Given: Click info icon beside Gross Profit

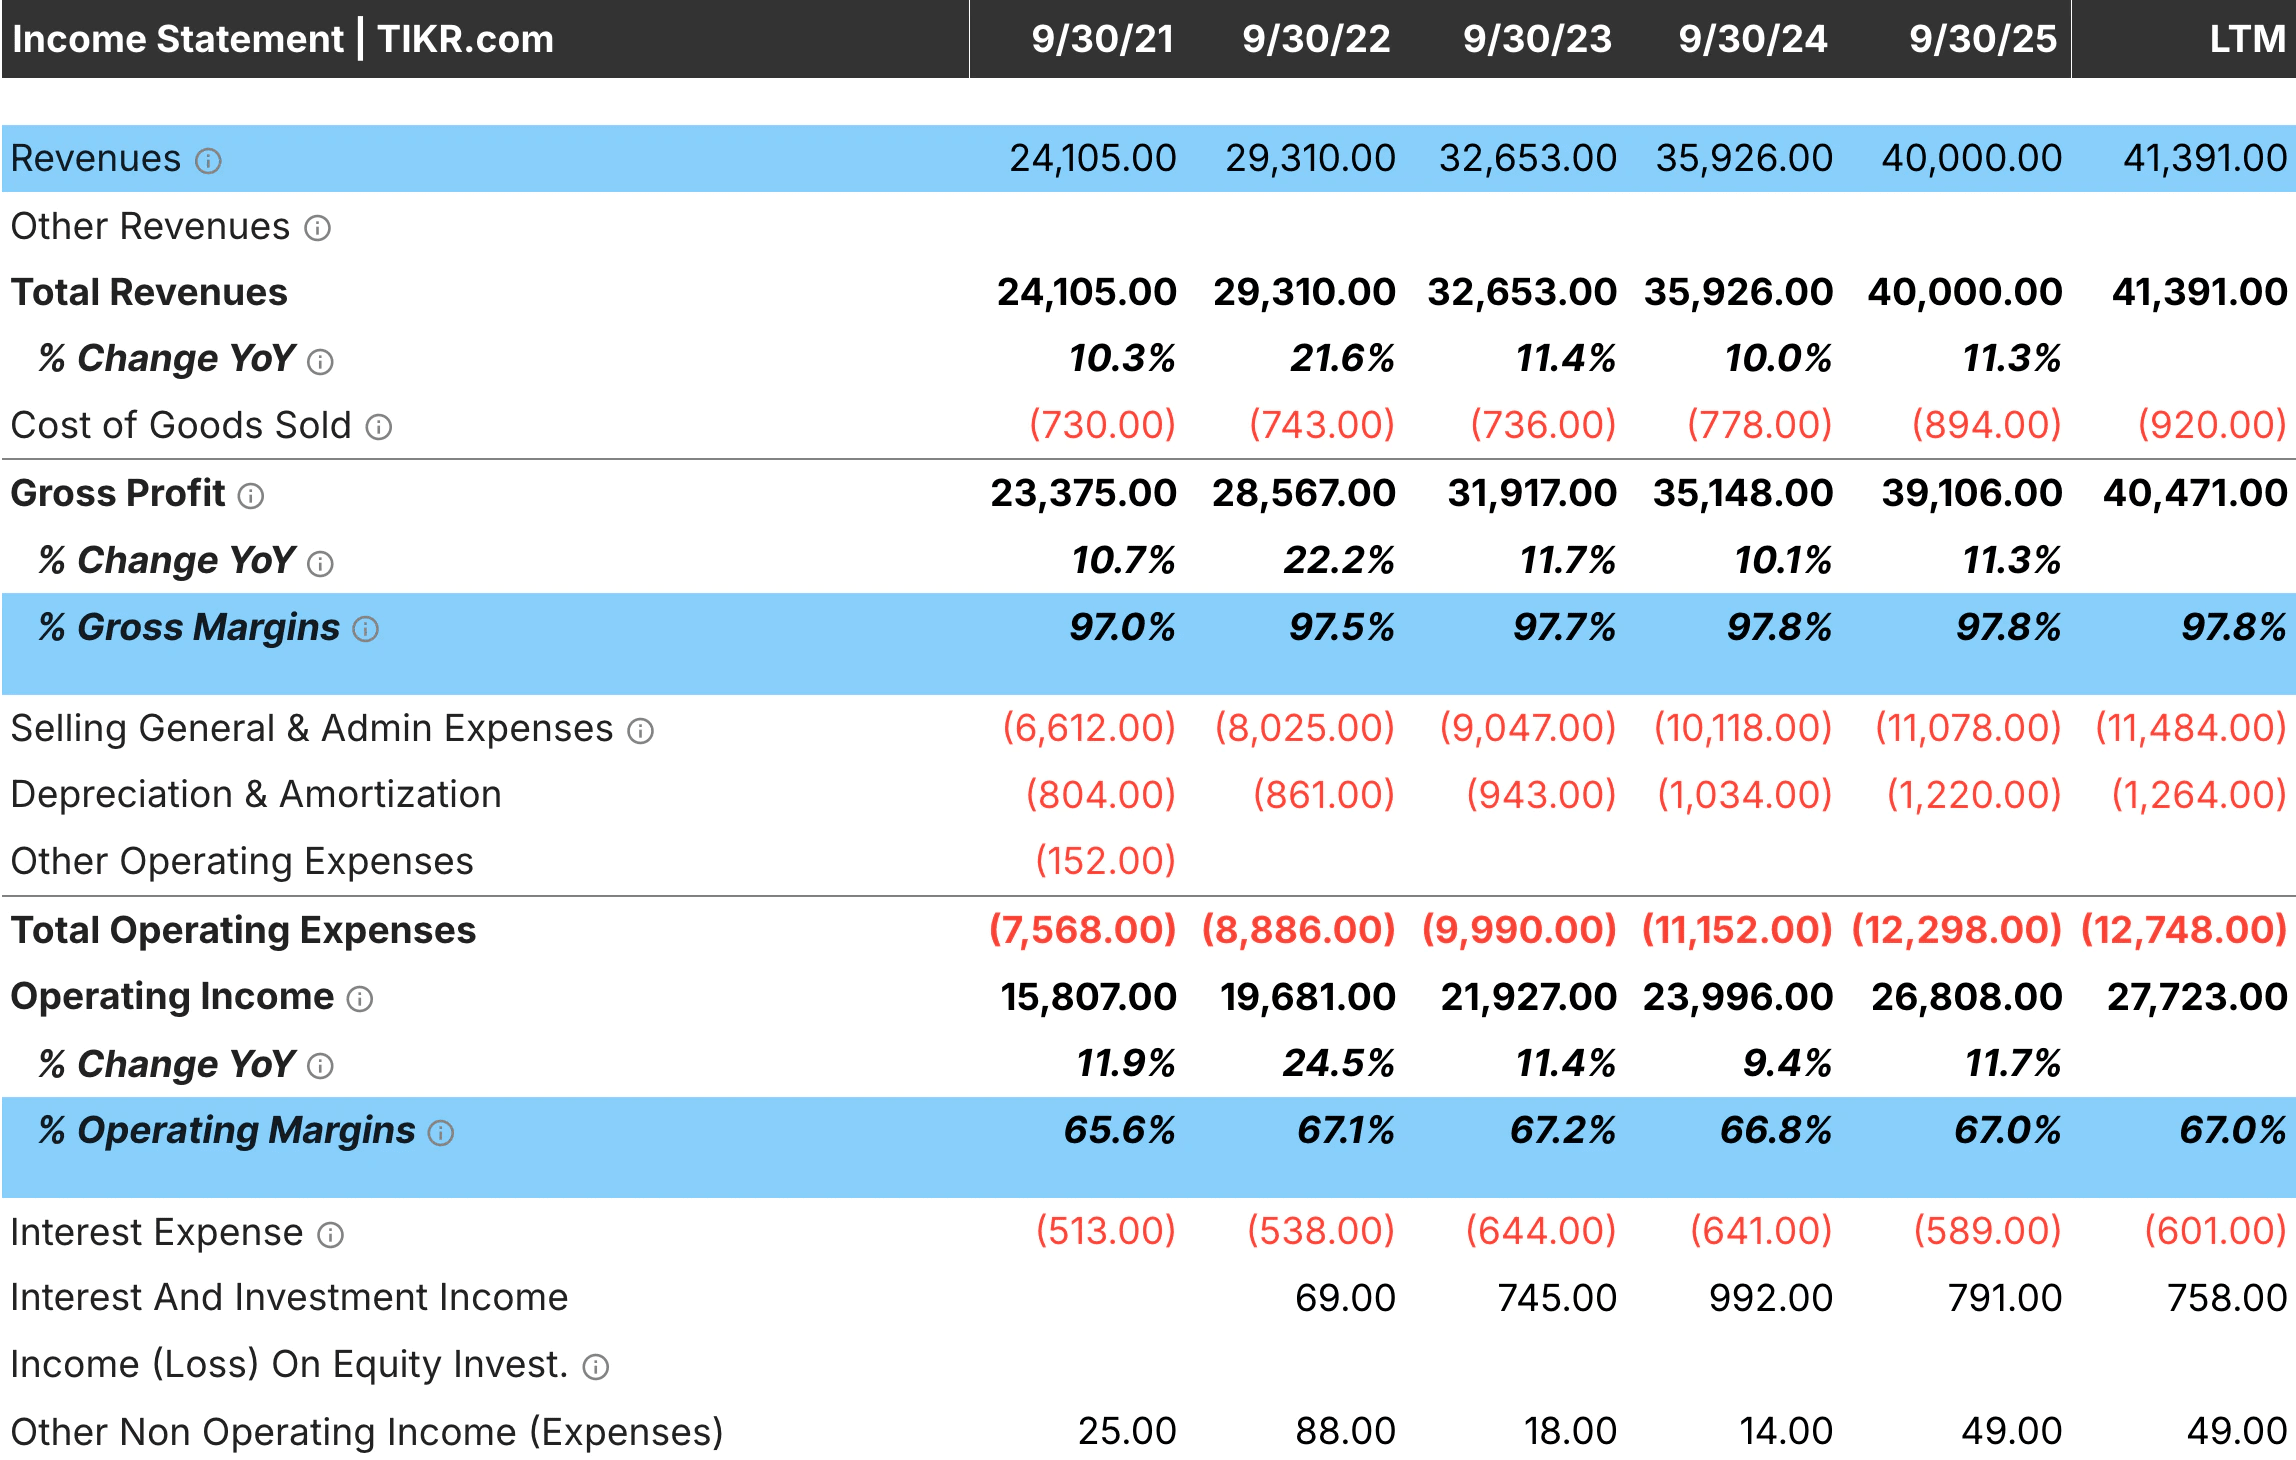Looking at the screenshot, I should (x=251, y=496).
